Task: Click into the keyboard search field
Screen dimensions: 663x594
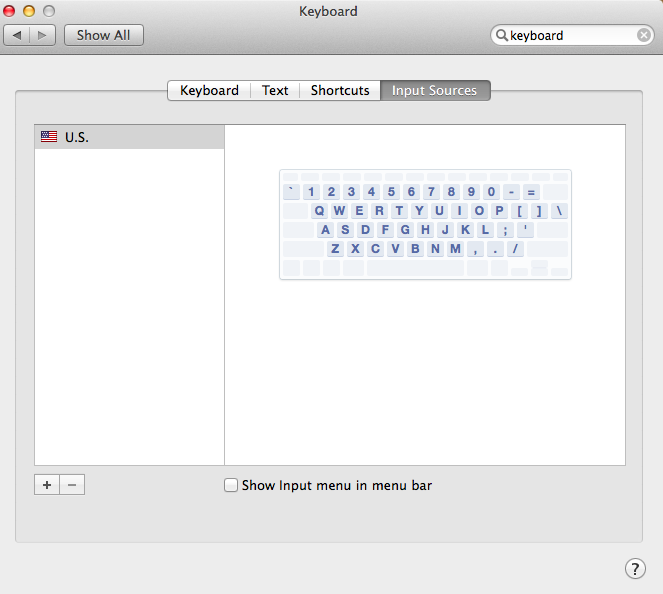Action: point(572,35)
